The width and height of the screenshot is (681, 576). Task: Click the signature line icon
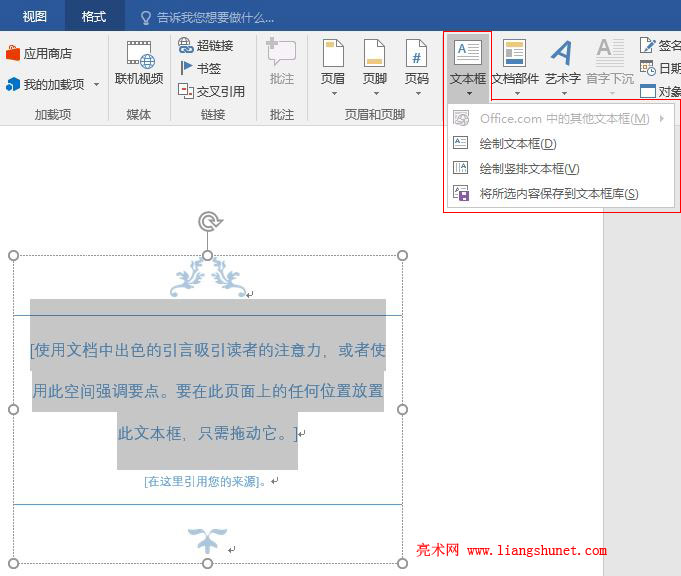click(647, 44)
